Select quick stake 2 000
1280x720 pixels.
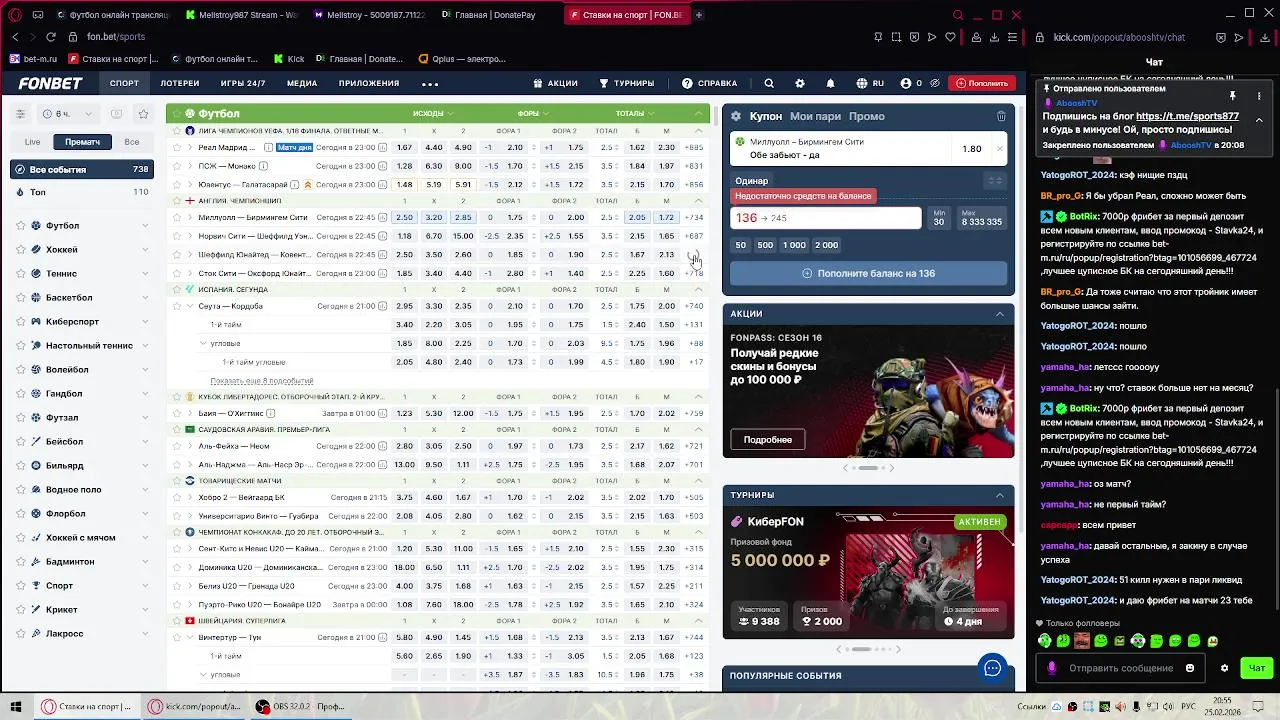826,245
